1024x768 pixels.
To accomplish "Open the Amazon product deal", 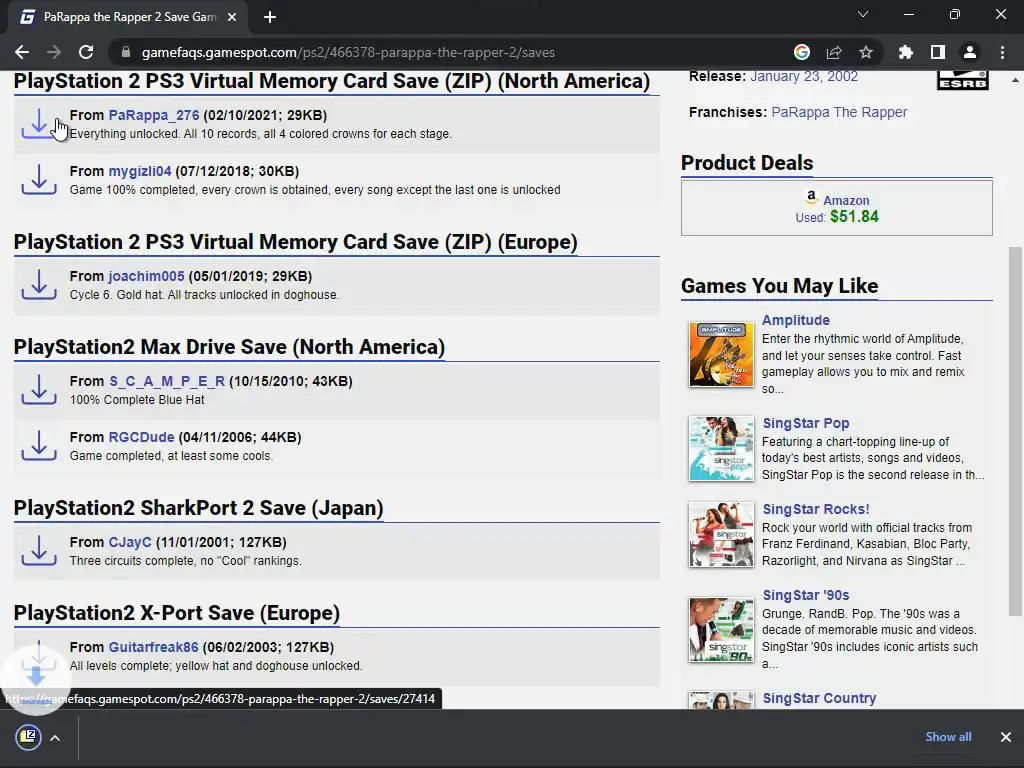I will click(x=846, y=200).
